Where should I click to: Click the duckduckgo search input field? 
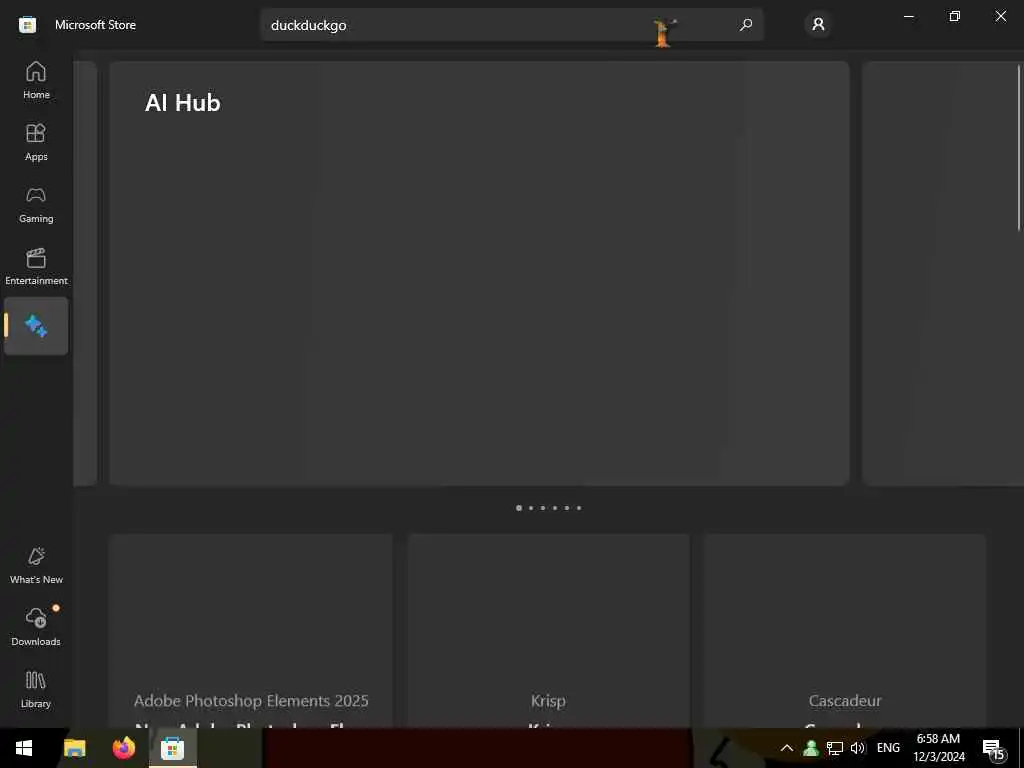click(x=512, y=25)
